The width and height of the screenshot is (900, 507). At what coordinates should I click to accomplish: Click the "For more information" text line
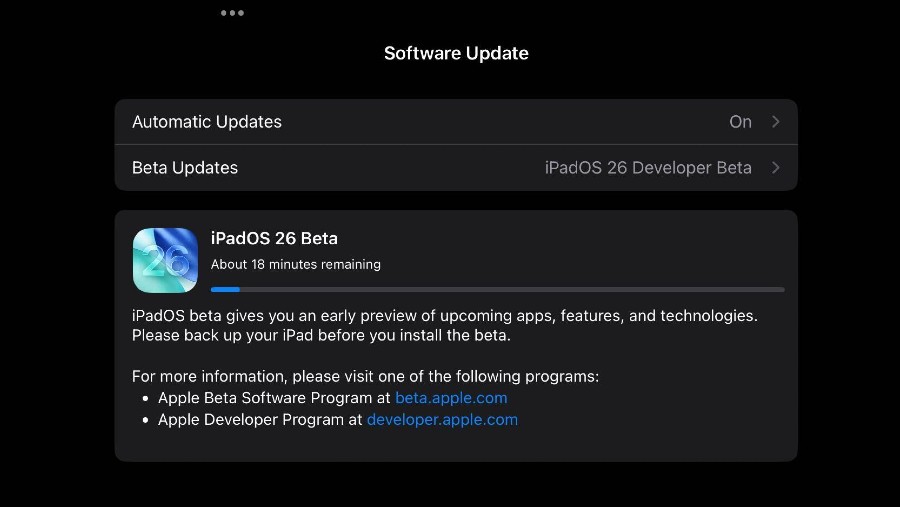point(366,377)
